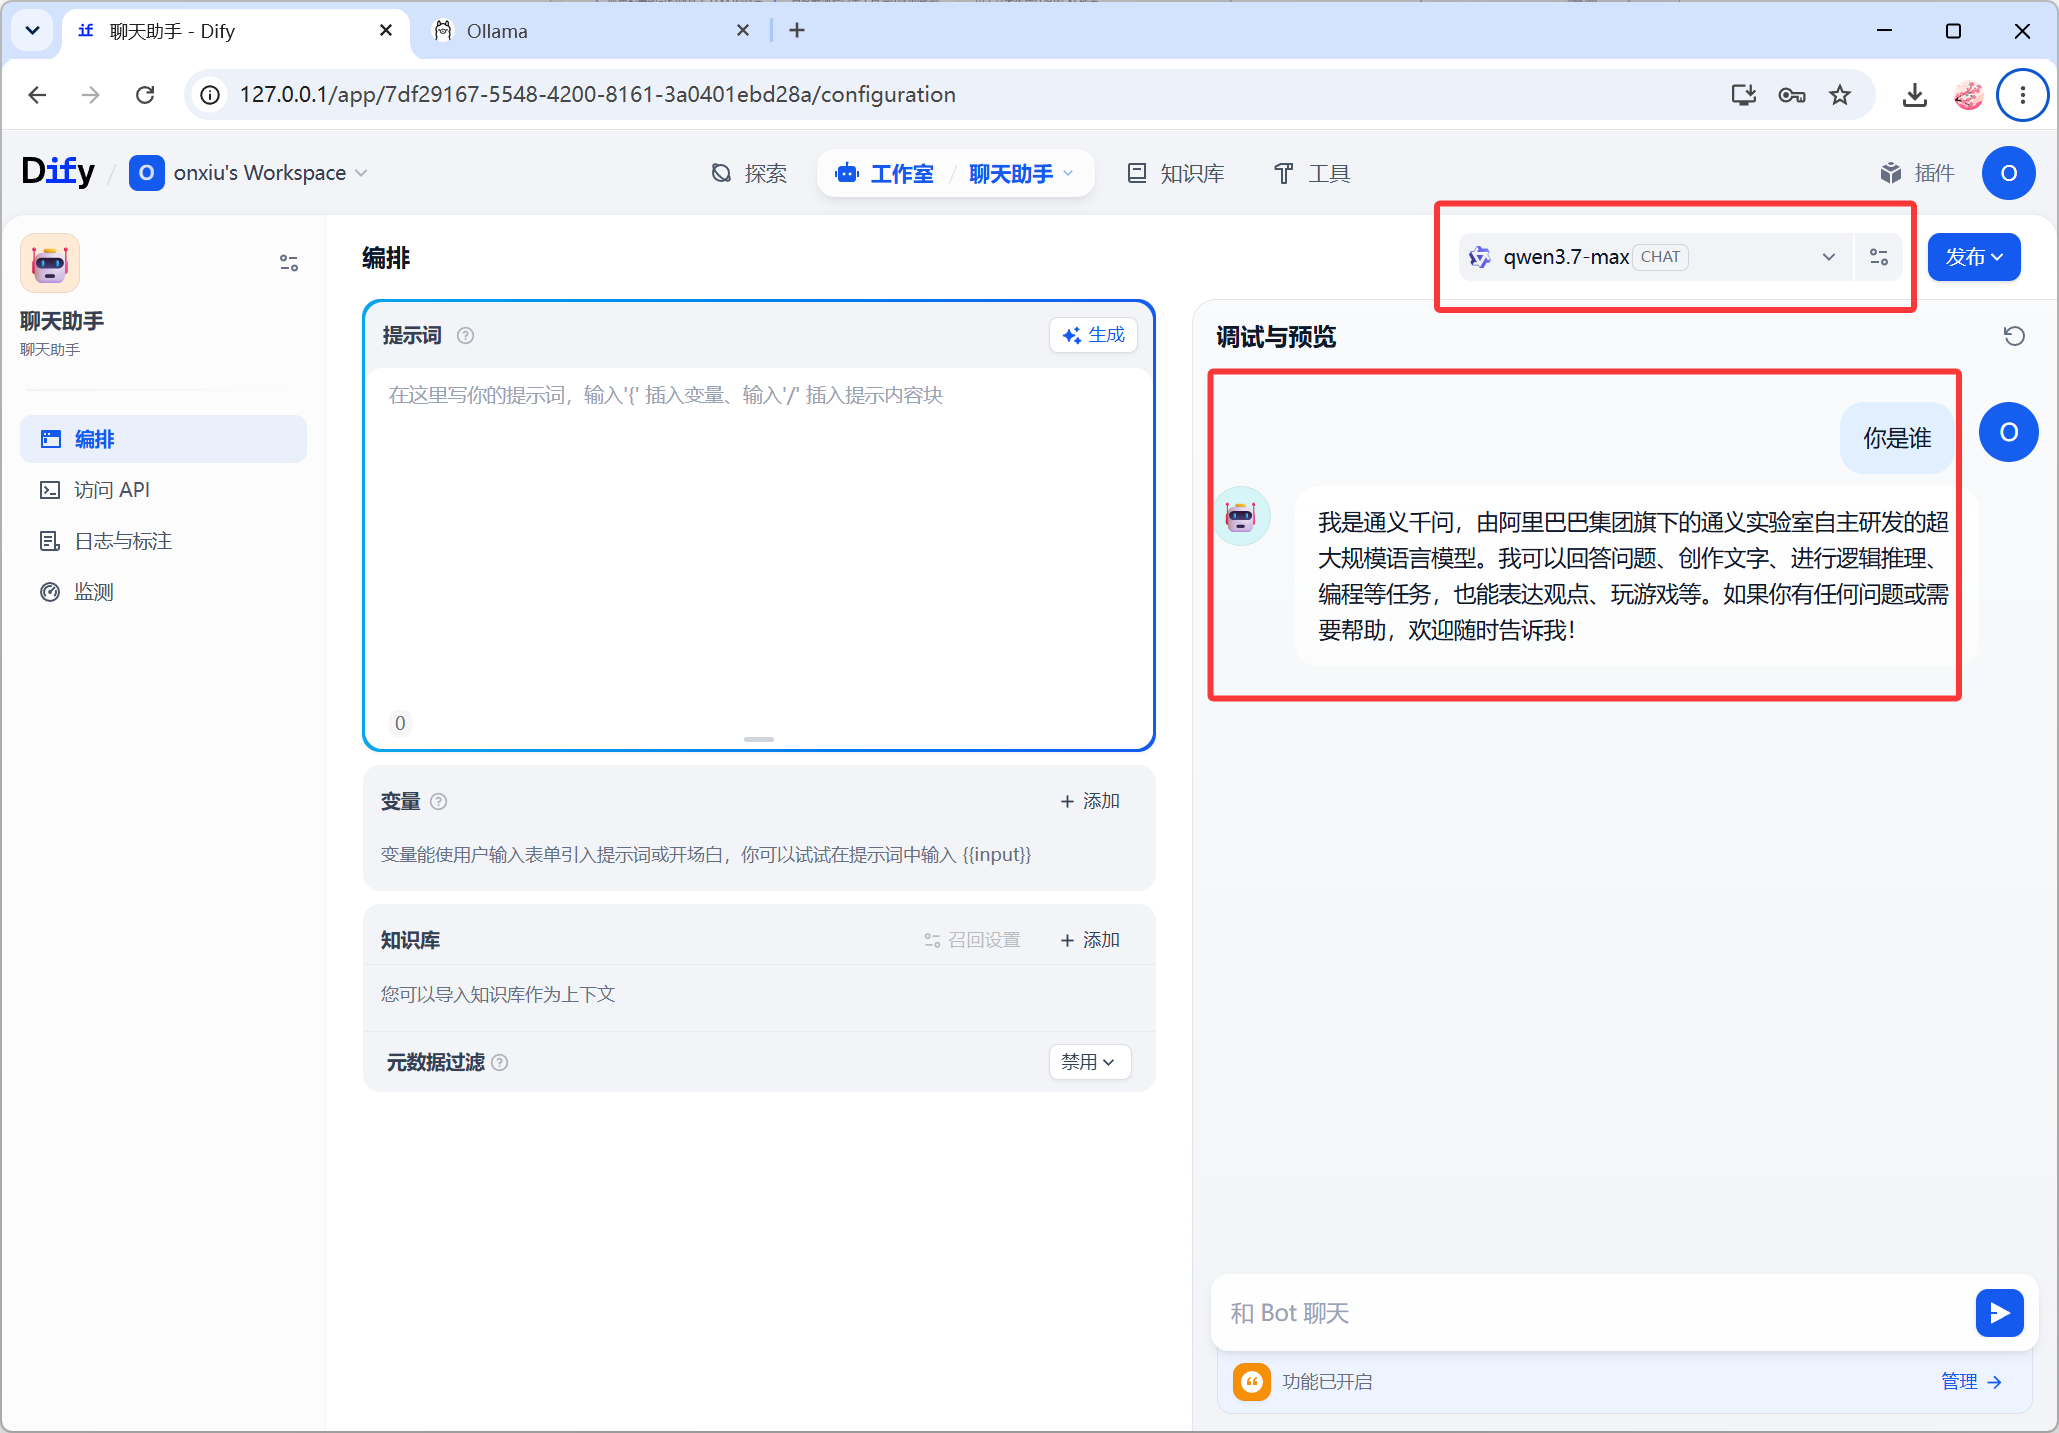Screen dimensions: 2059x1433
Task: Click the prompt box resize handle
Action: click(758, 739)
